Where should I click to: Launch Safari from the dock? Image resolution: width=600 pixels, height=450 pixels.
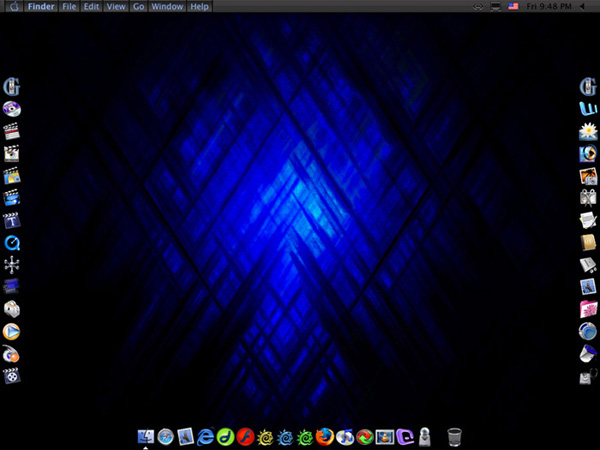point(166,436)
